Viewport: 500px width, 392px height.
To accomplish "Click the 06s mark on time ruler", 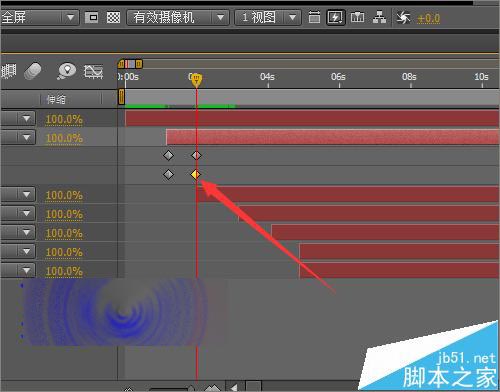I will pyautogui.click(x=338, y=77).
